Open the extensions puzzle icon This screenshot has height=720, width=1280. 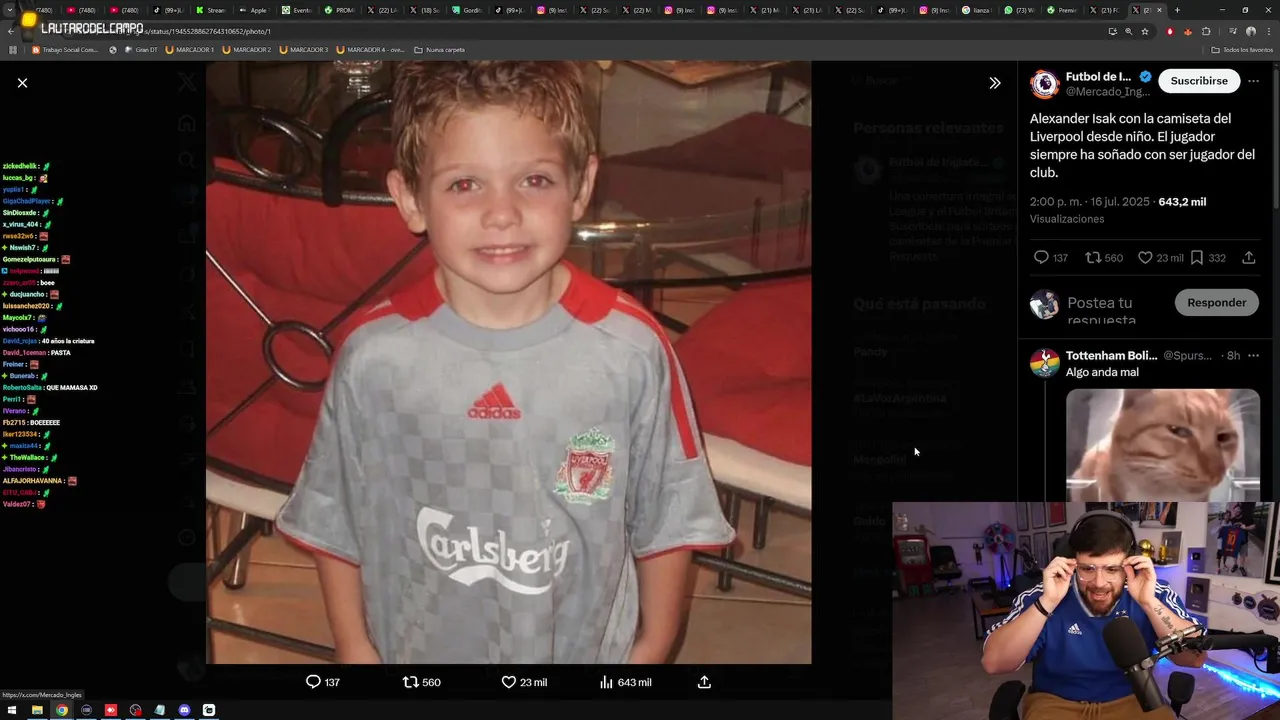point(1206,31)
